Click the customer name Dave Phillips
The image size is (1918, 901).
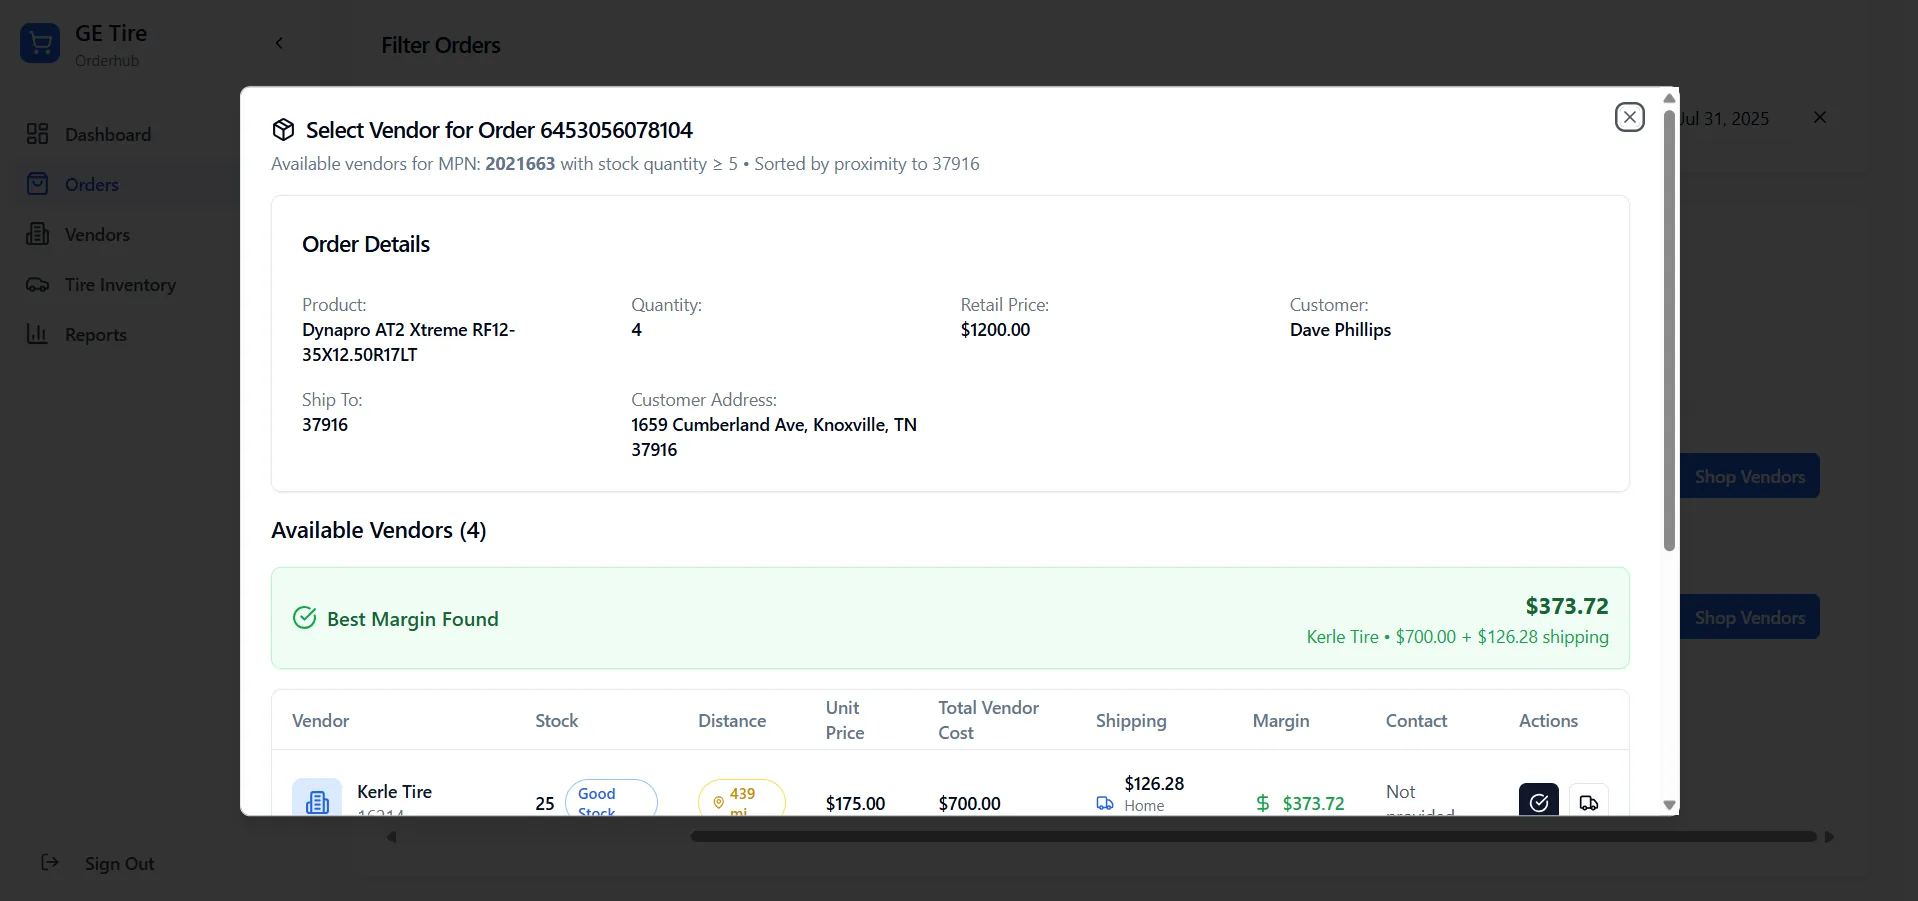(x=1340, y=330)
